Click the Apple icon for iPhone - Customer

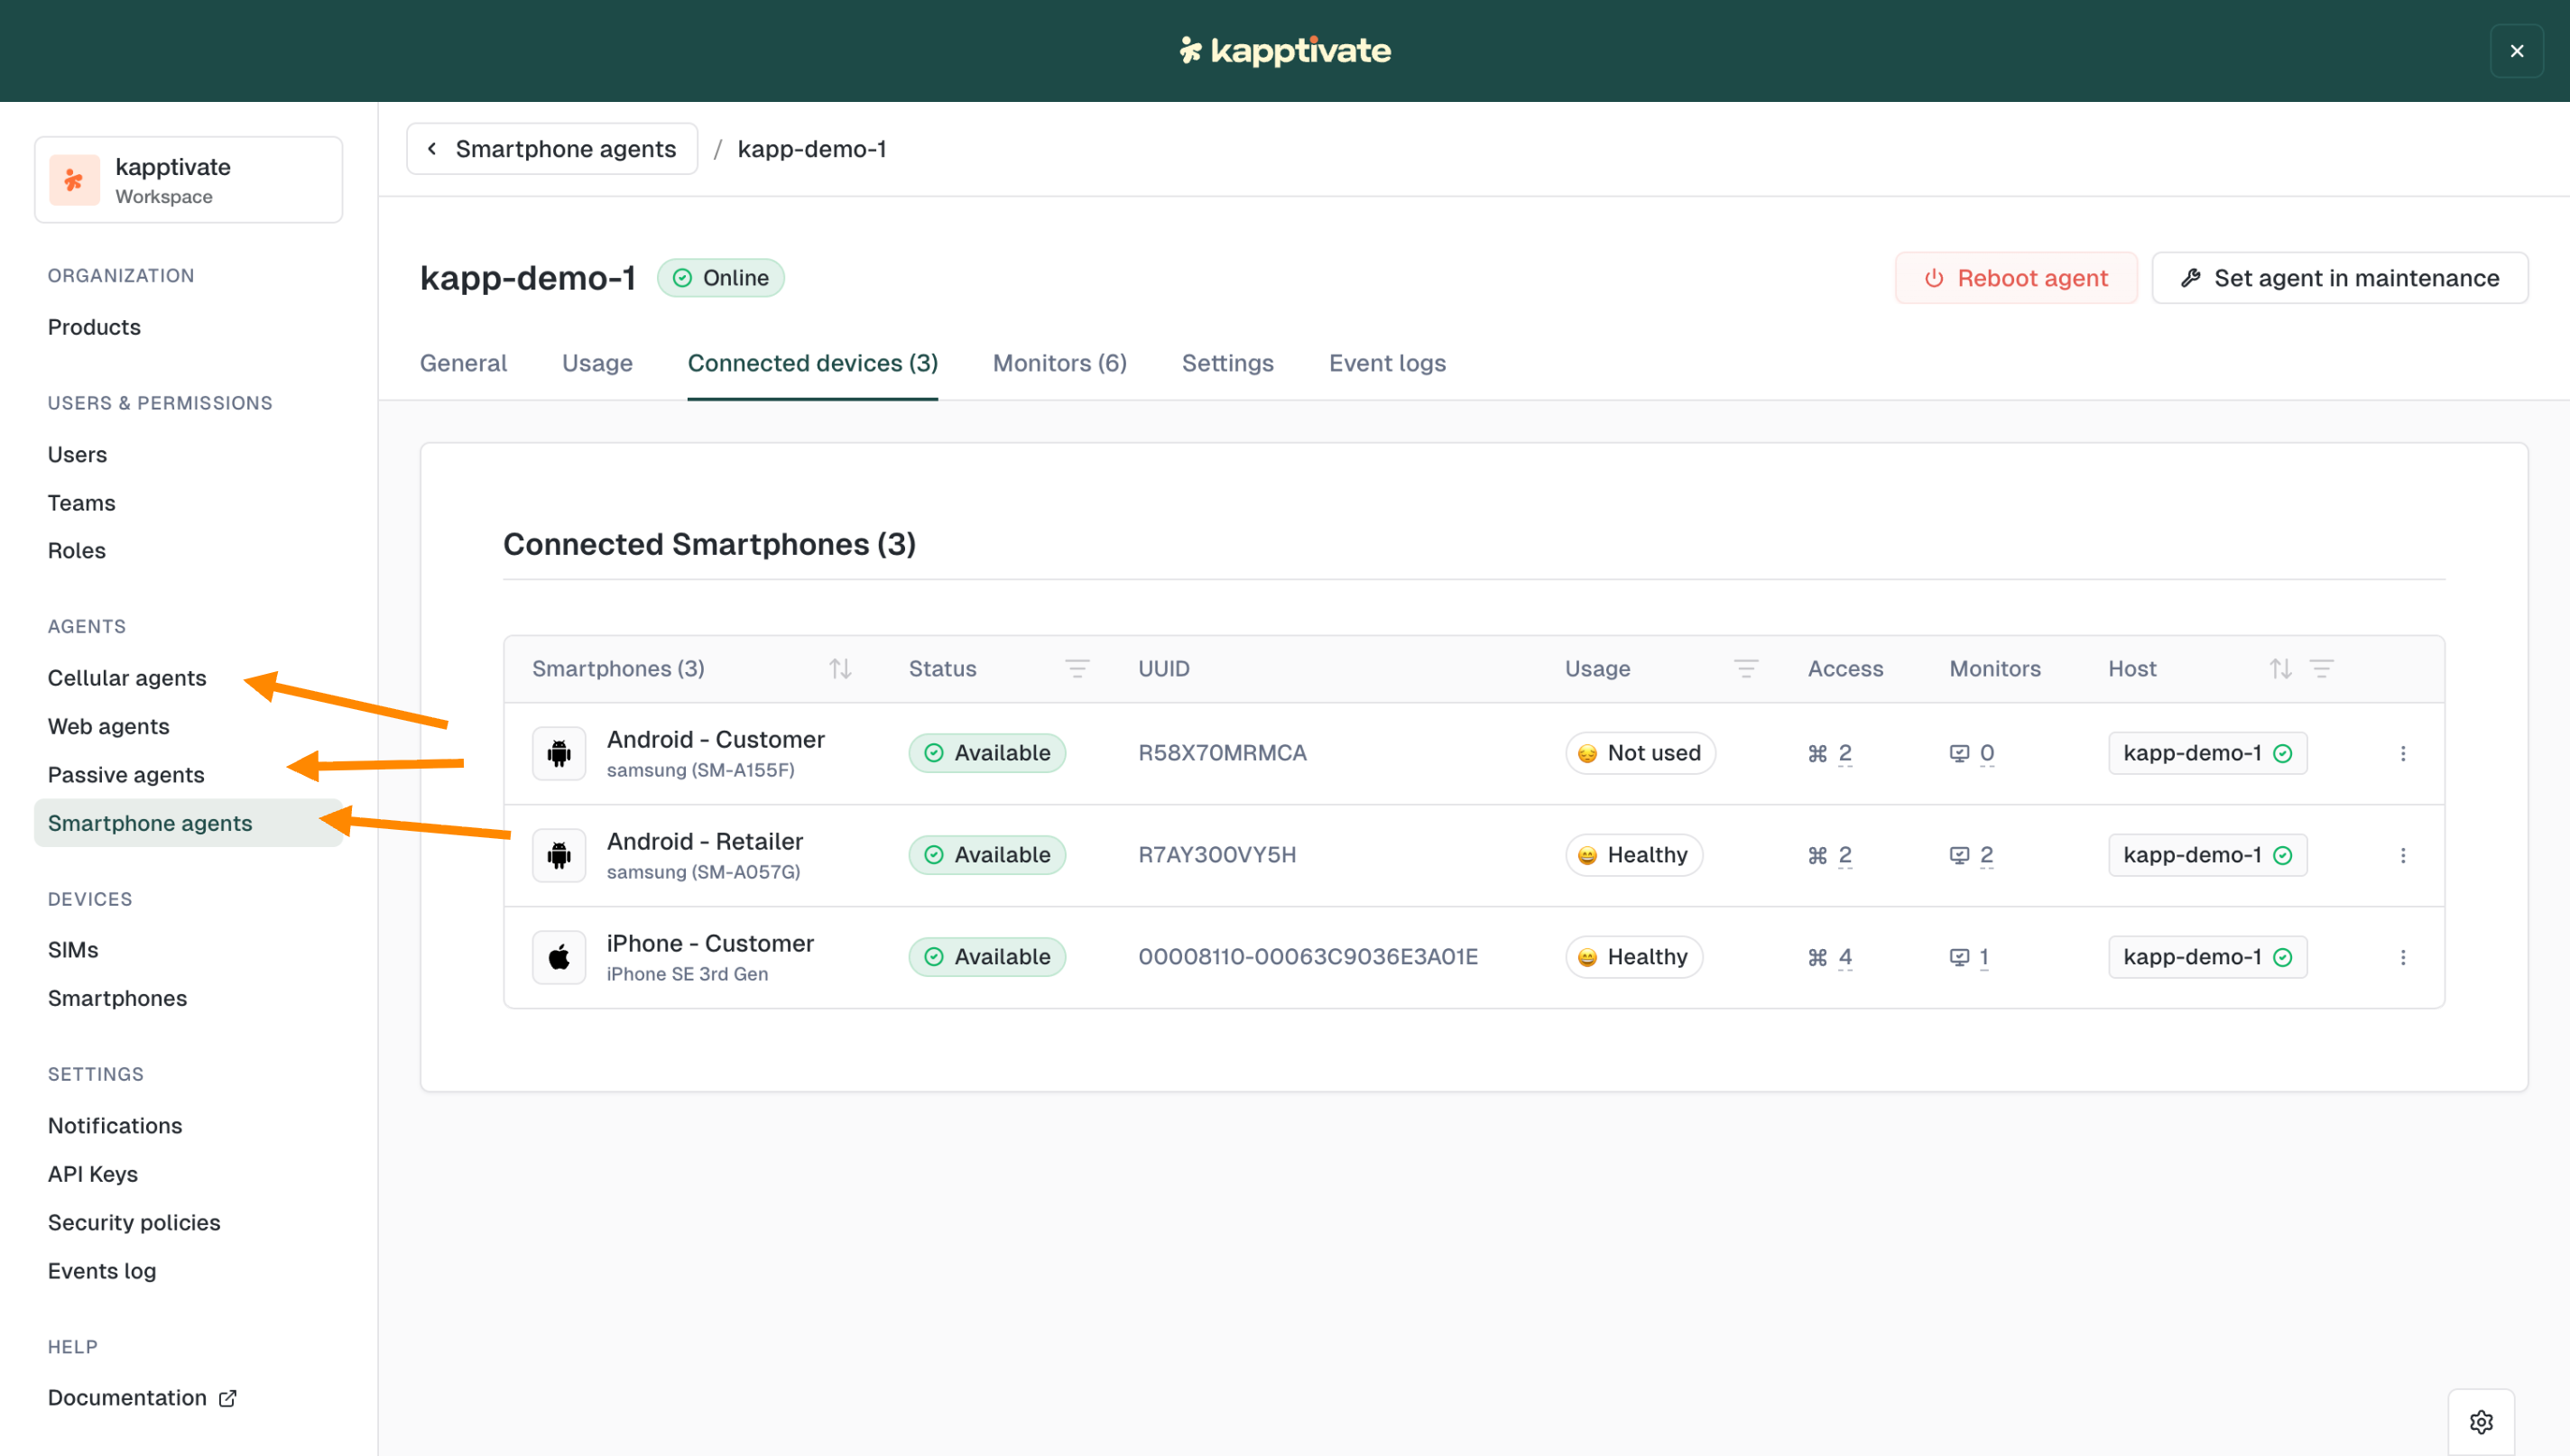559,957
